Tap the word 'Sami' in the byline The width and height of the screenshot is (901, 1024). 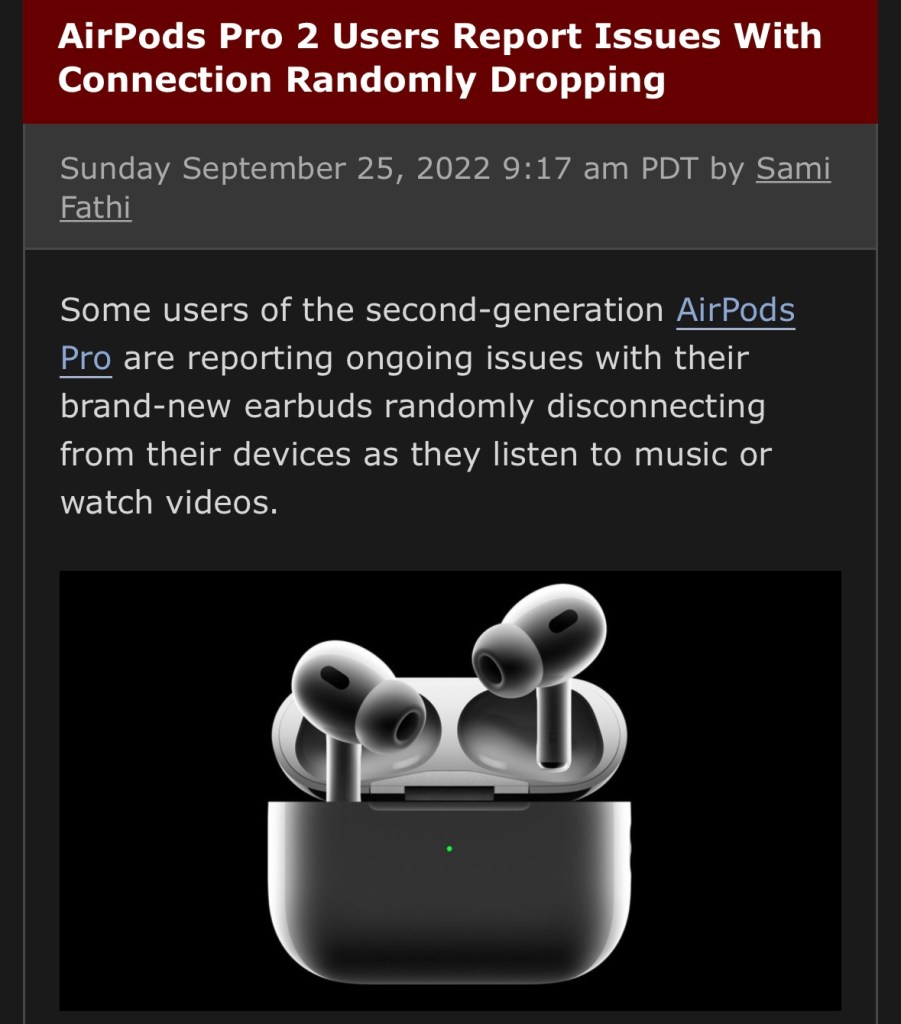coord(793,168)
